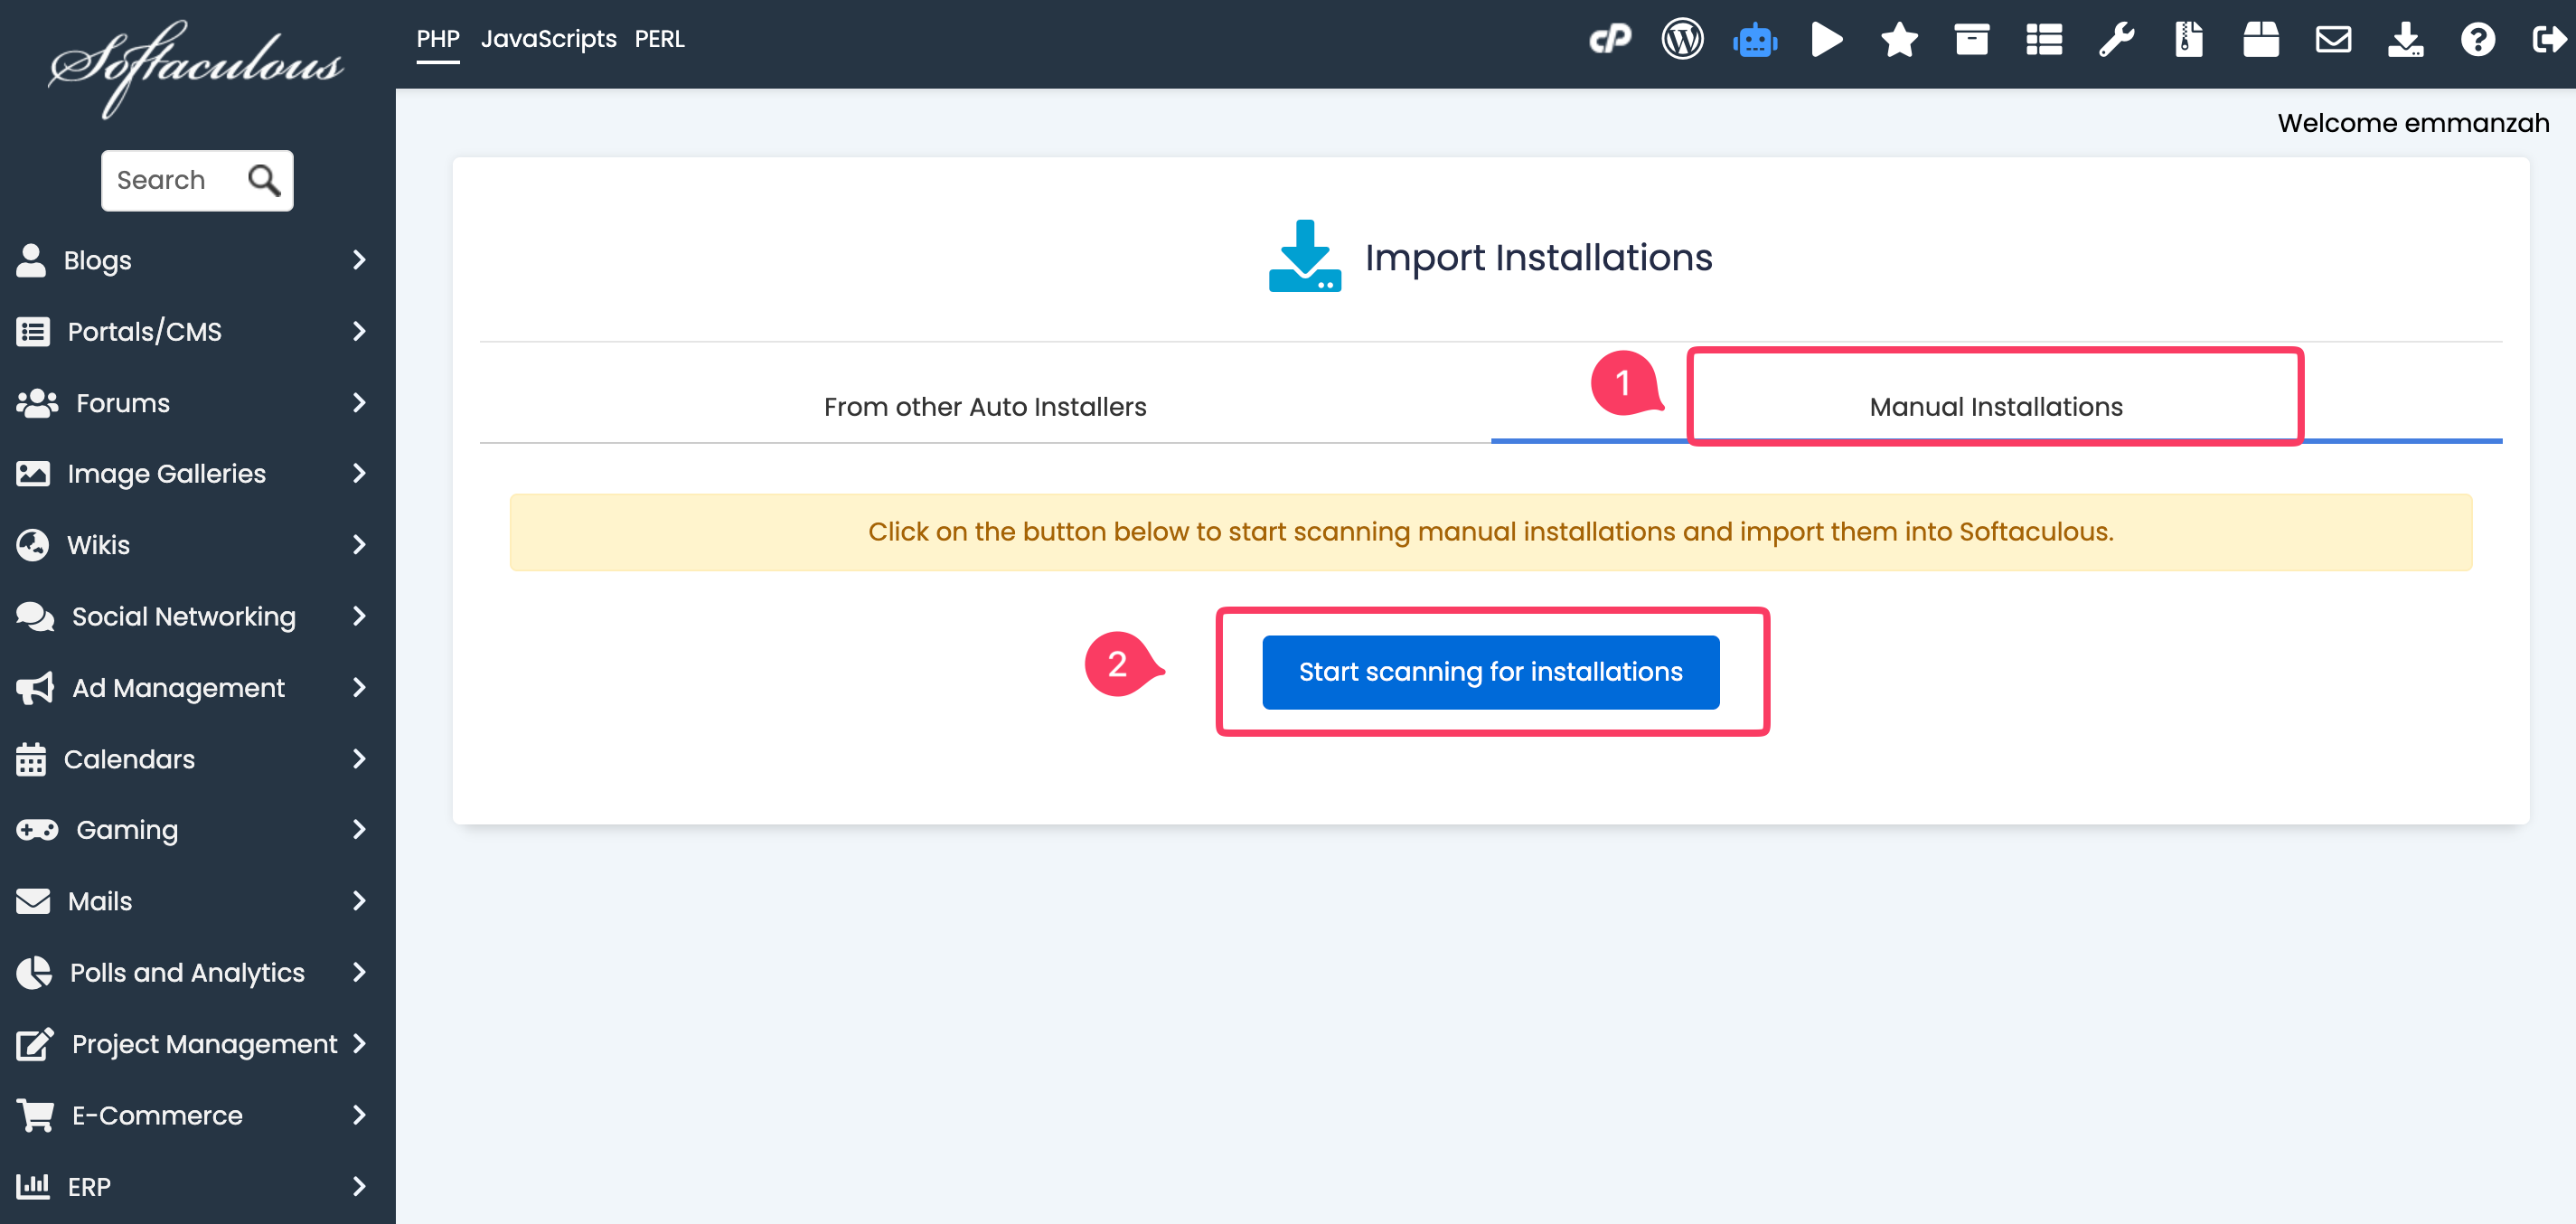Open the all installations list icon
Screen dimensions: 2576x1224
(x=2044, y=40)
